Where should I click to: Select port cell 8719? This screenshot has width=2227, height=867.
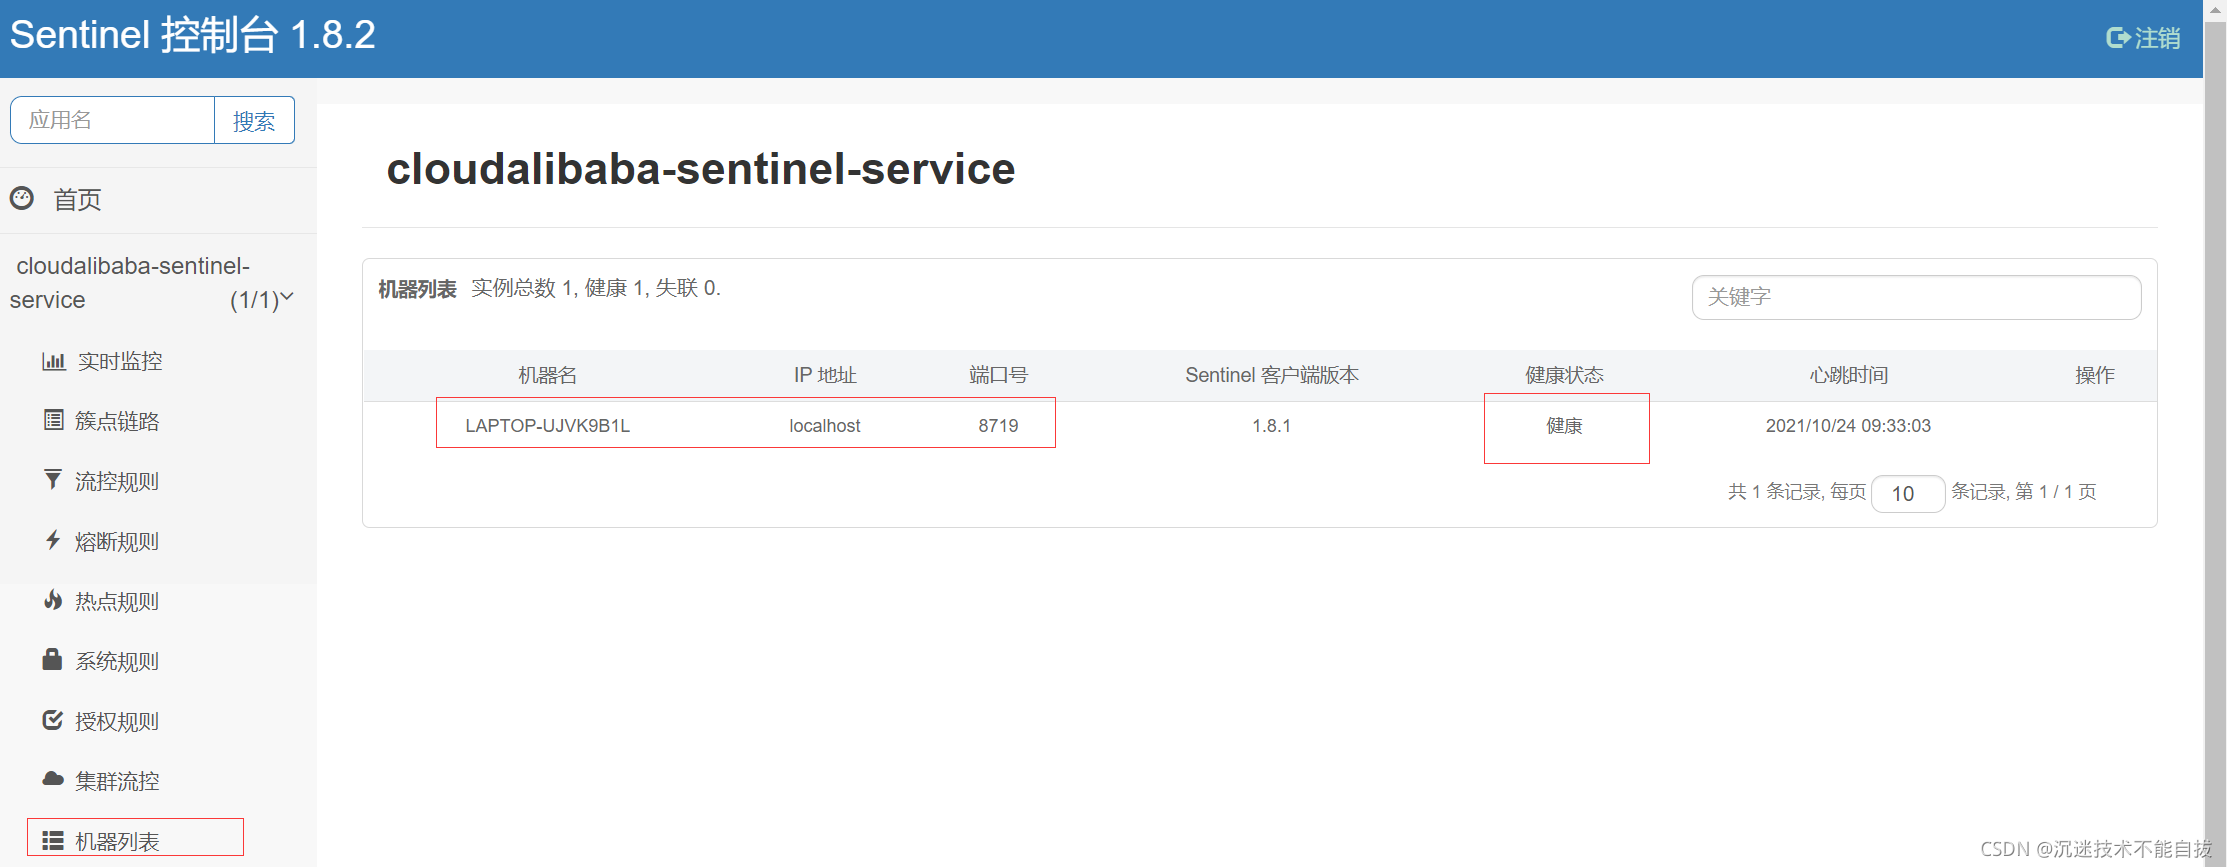998,426
